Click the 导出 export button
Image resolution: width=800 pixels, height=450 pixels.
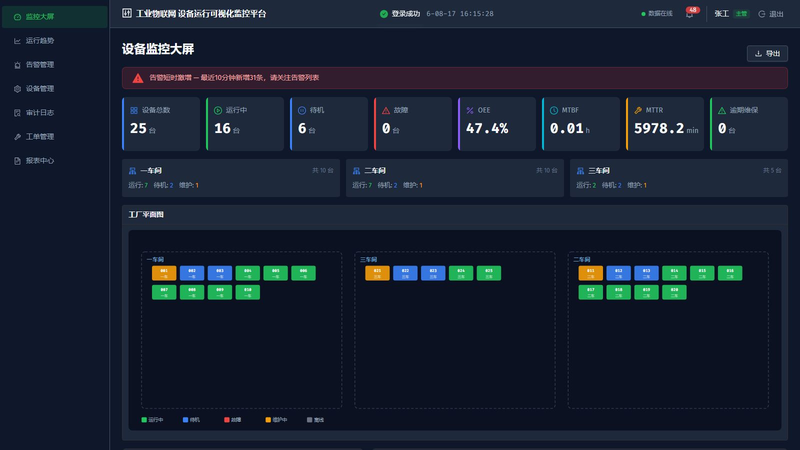point(767,54)
